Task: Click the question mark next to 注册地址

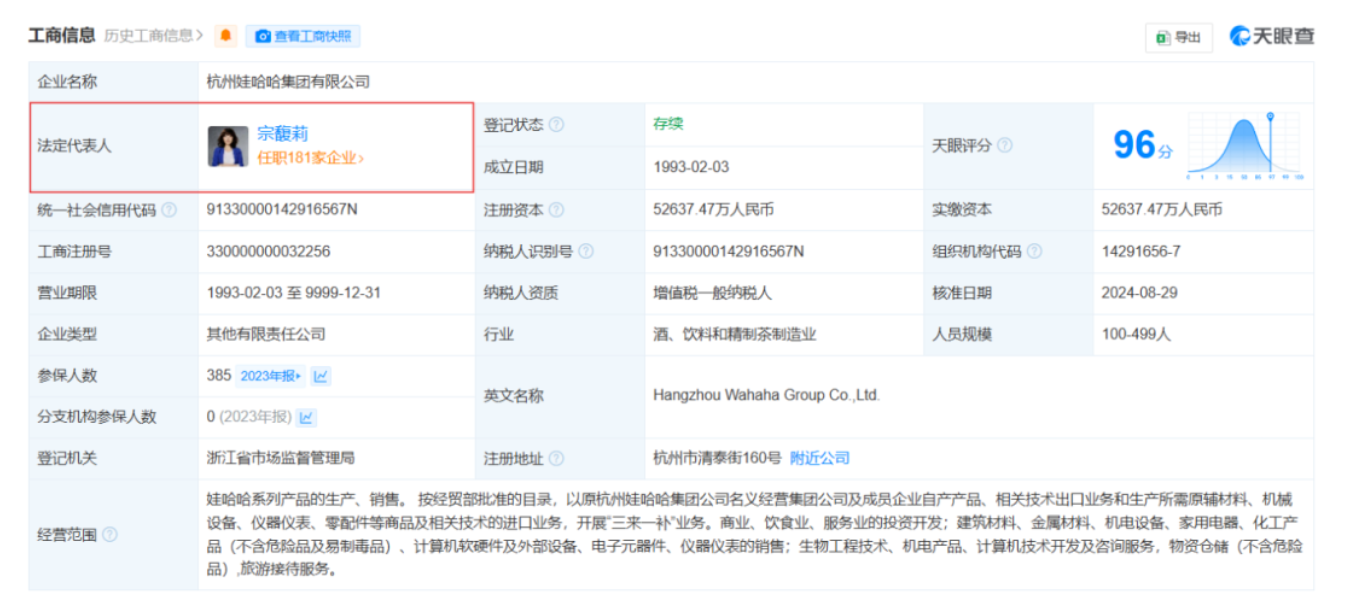Action: click(x=556, y=459)
